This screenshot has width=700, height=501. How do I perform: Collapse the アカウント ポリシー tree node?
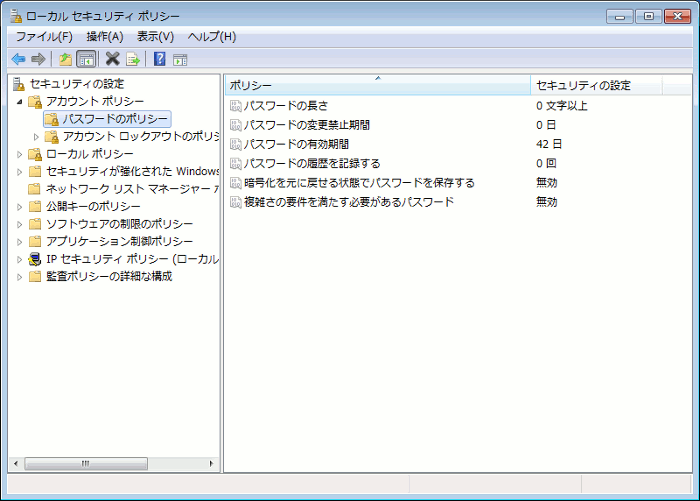[x=19, y=102]
